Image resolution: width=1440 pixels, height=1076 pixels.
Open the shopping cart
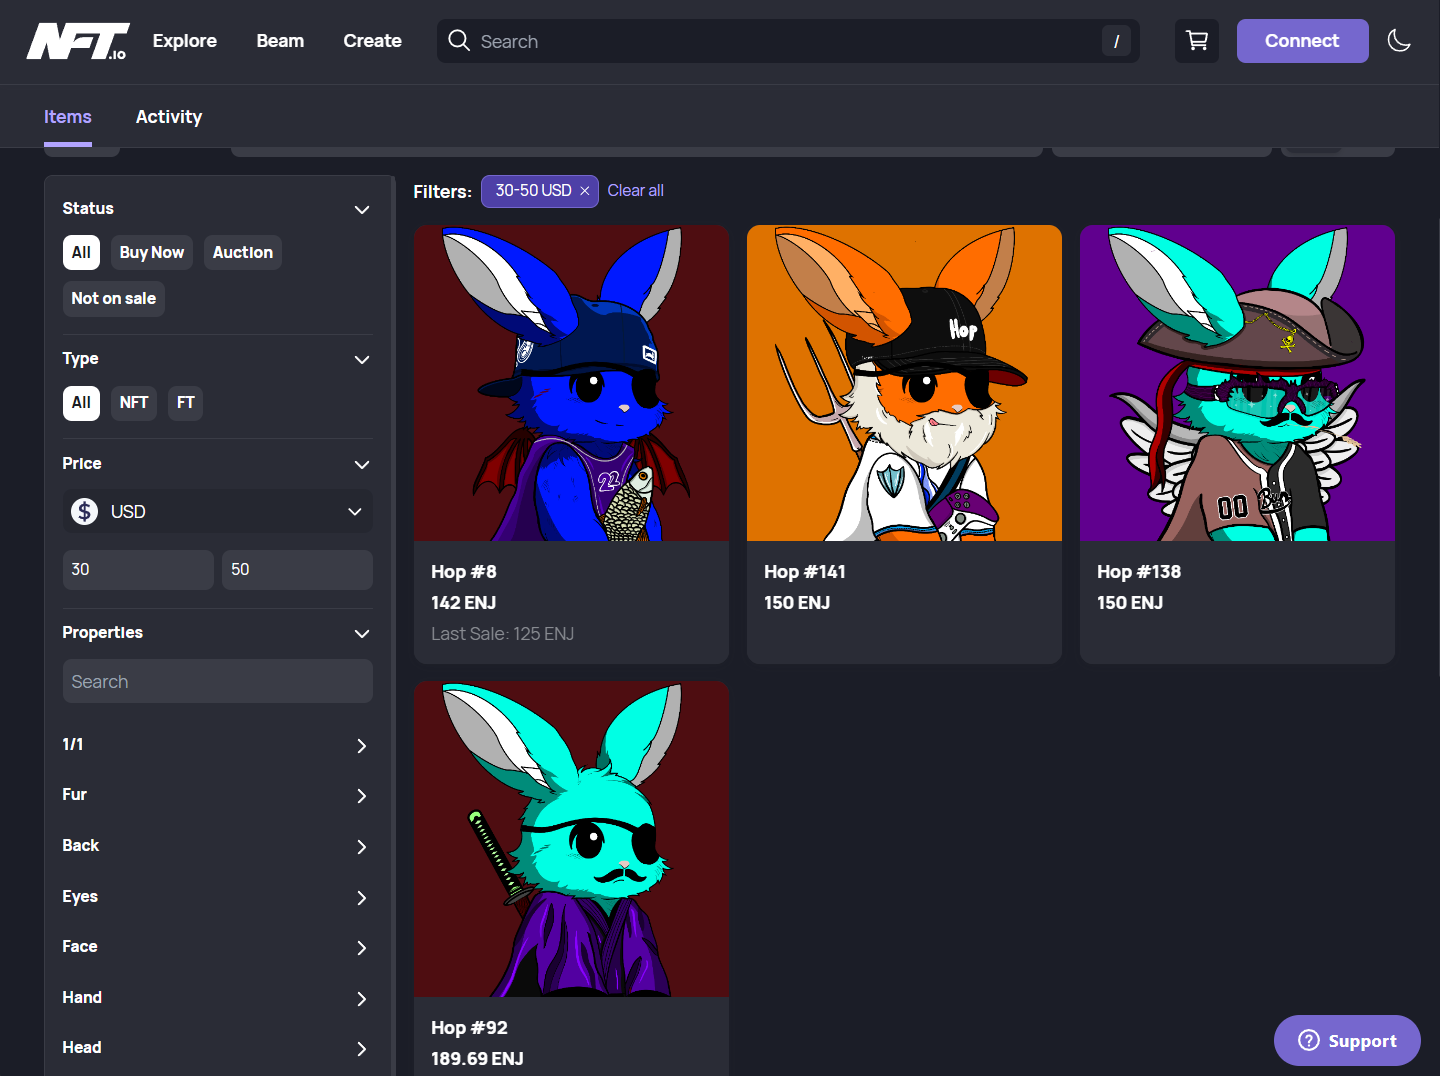pos(1196,41)
